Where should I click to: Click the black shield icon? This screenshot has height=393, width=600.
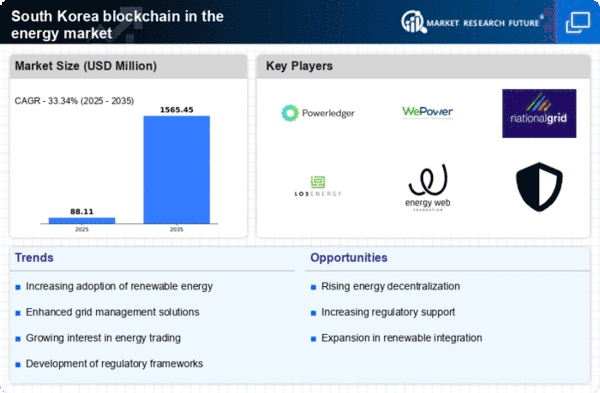[x=539, y=187]
